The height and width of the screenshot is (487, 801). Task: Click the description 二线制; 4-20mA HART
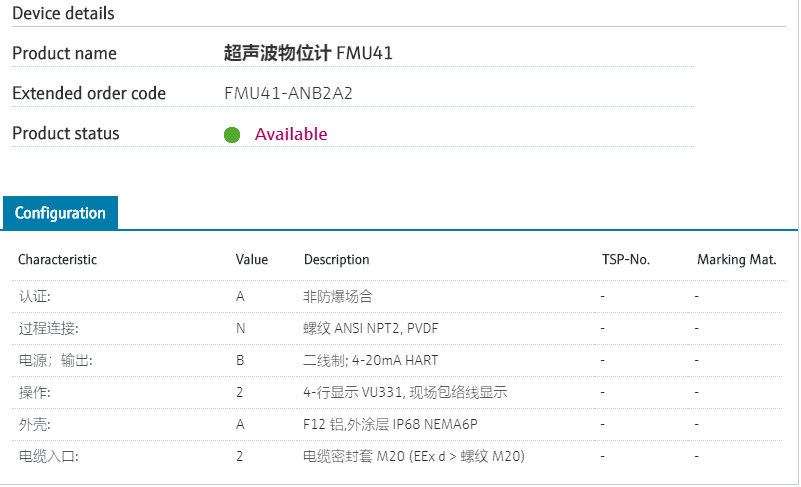[x=370, y=360]
